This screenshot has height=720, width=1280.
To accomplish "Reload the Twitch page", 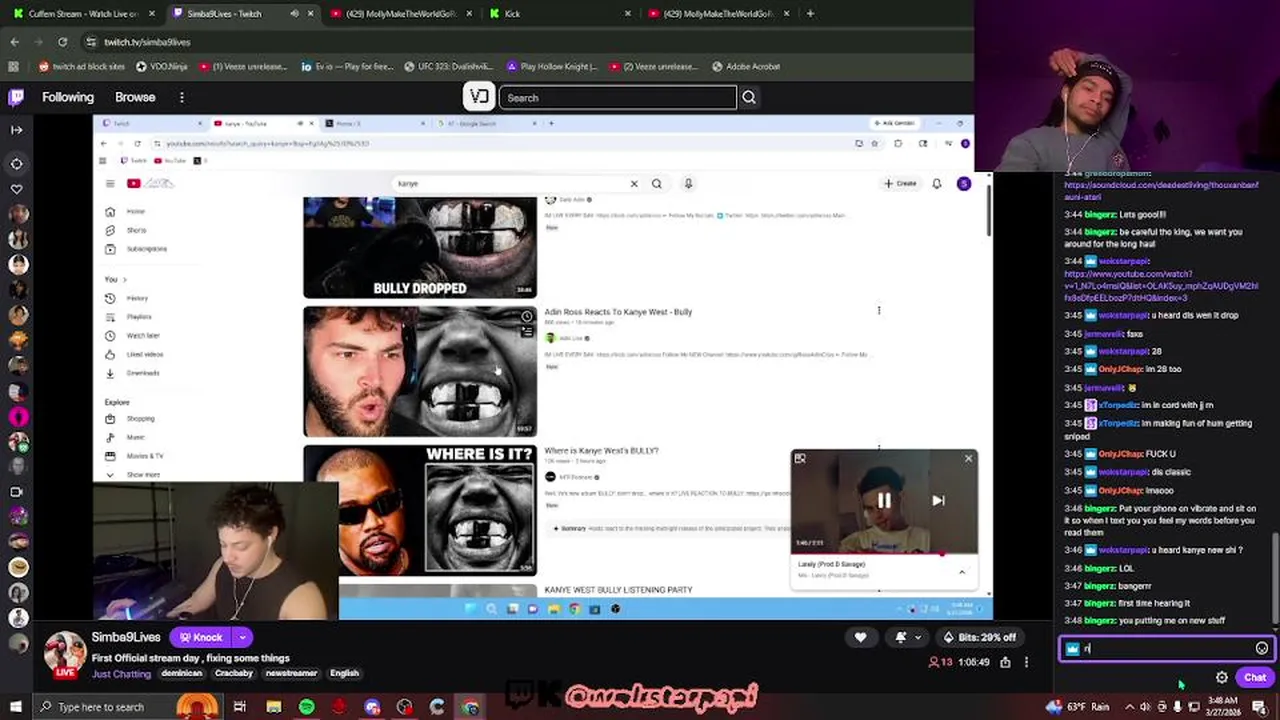I will click(62, 41).
